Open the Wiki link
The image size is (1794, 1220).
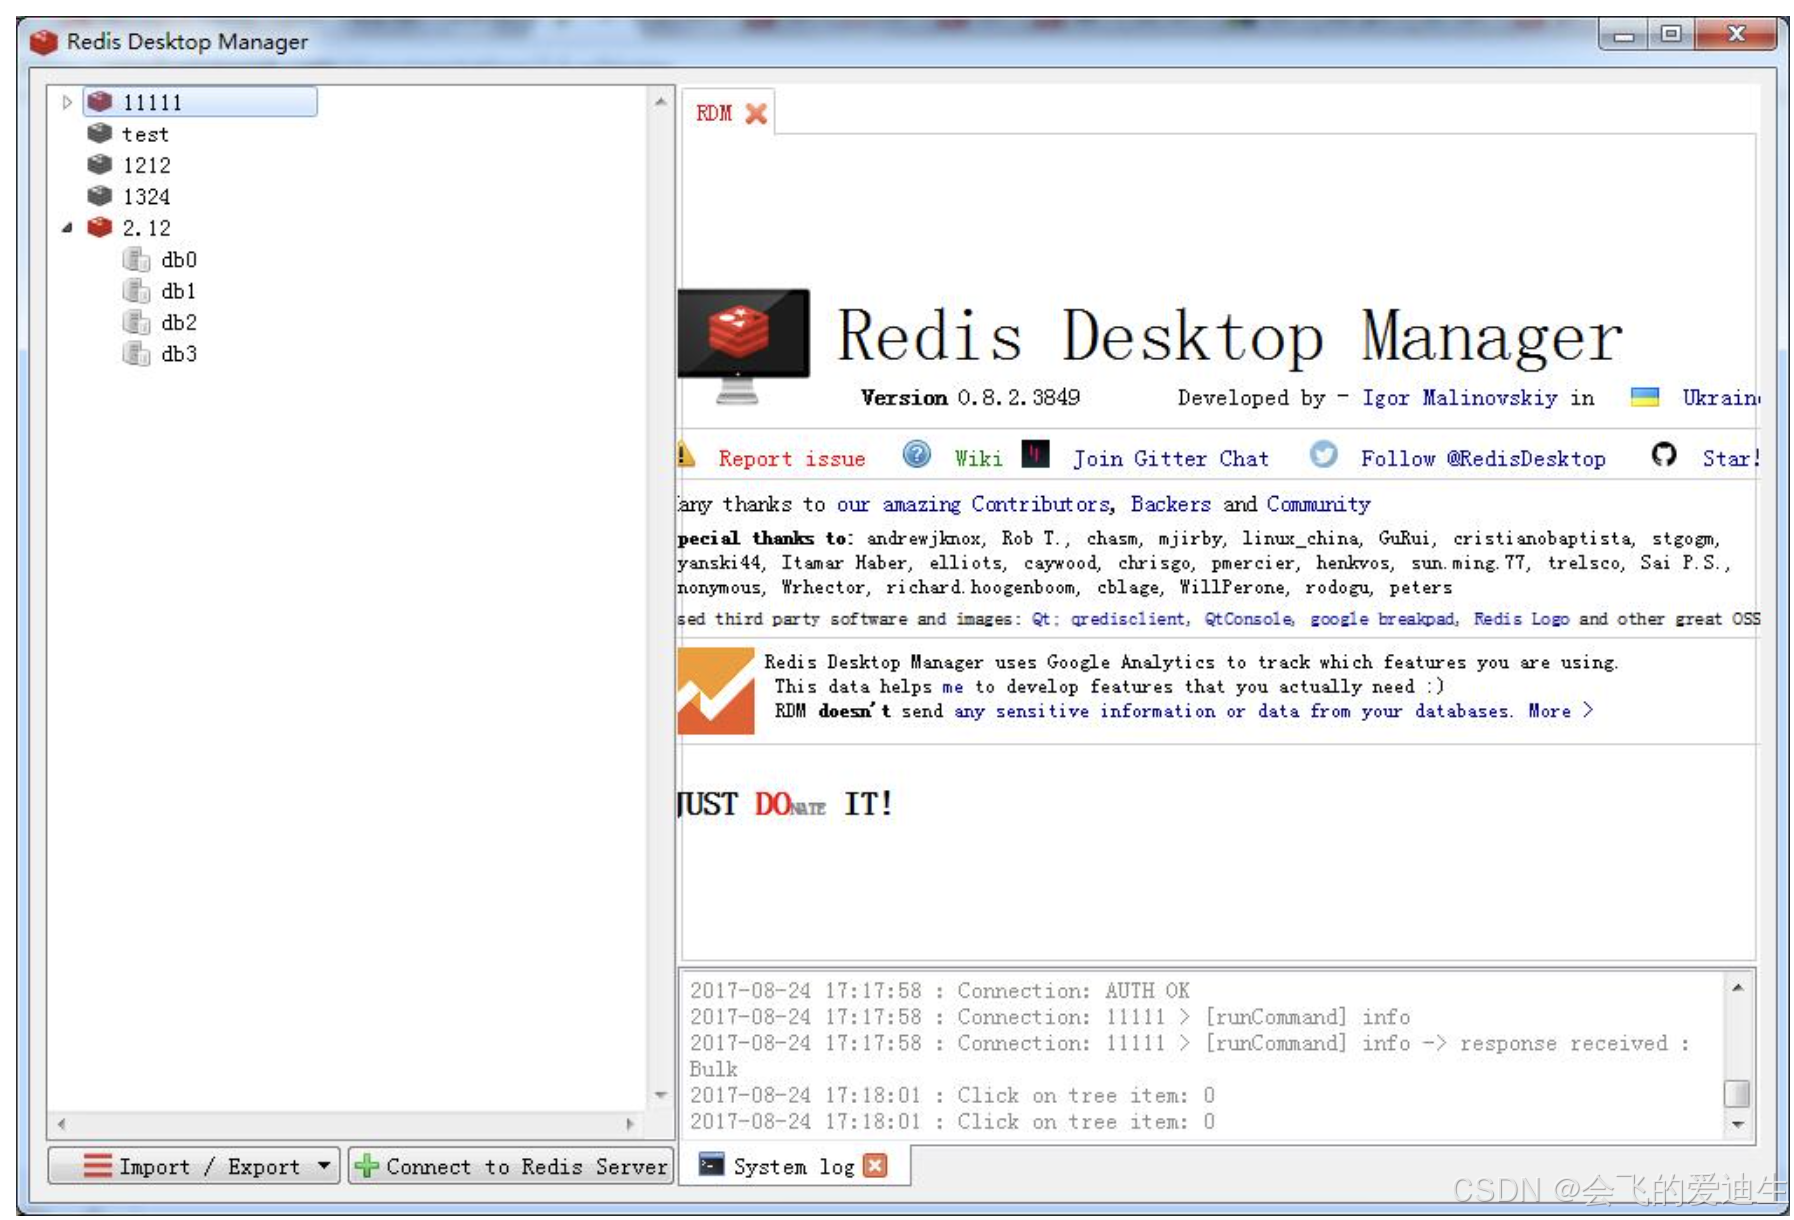(x=978, y=459)
